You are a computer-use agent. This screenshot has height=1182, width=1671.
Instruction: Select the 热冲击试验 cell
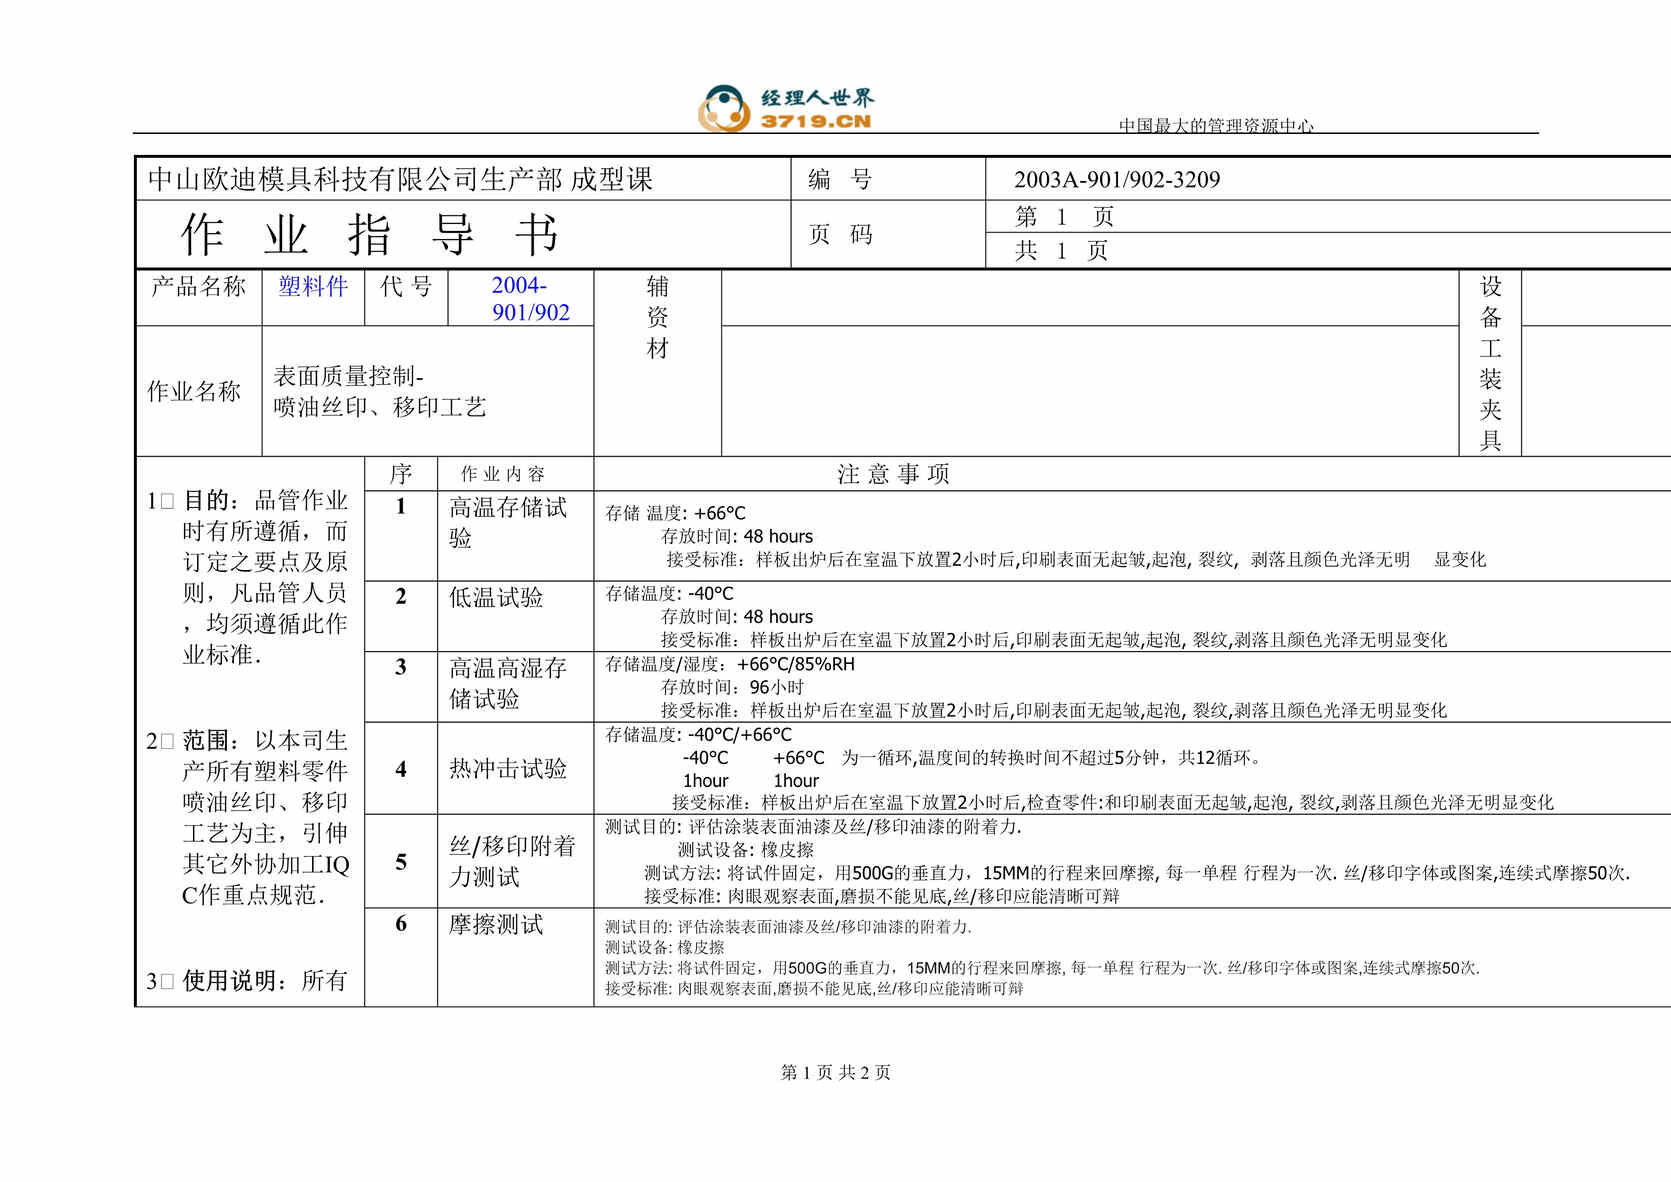click(516, 768)
